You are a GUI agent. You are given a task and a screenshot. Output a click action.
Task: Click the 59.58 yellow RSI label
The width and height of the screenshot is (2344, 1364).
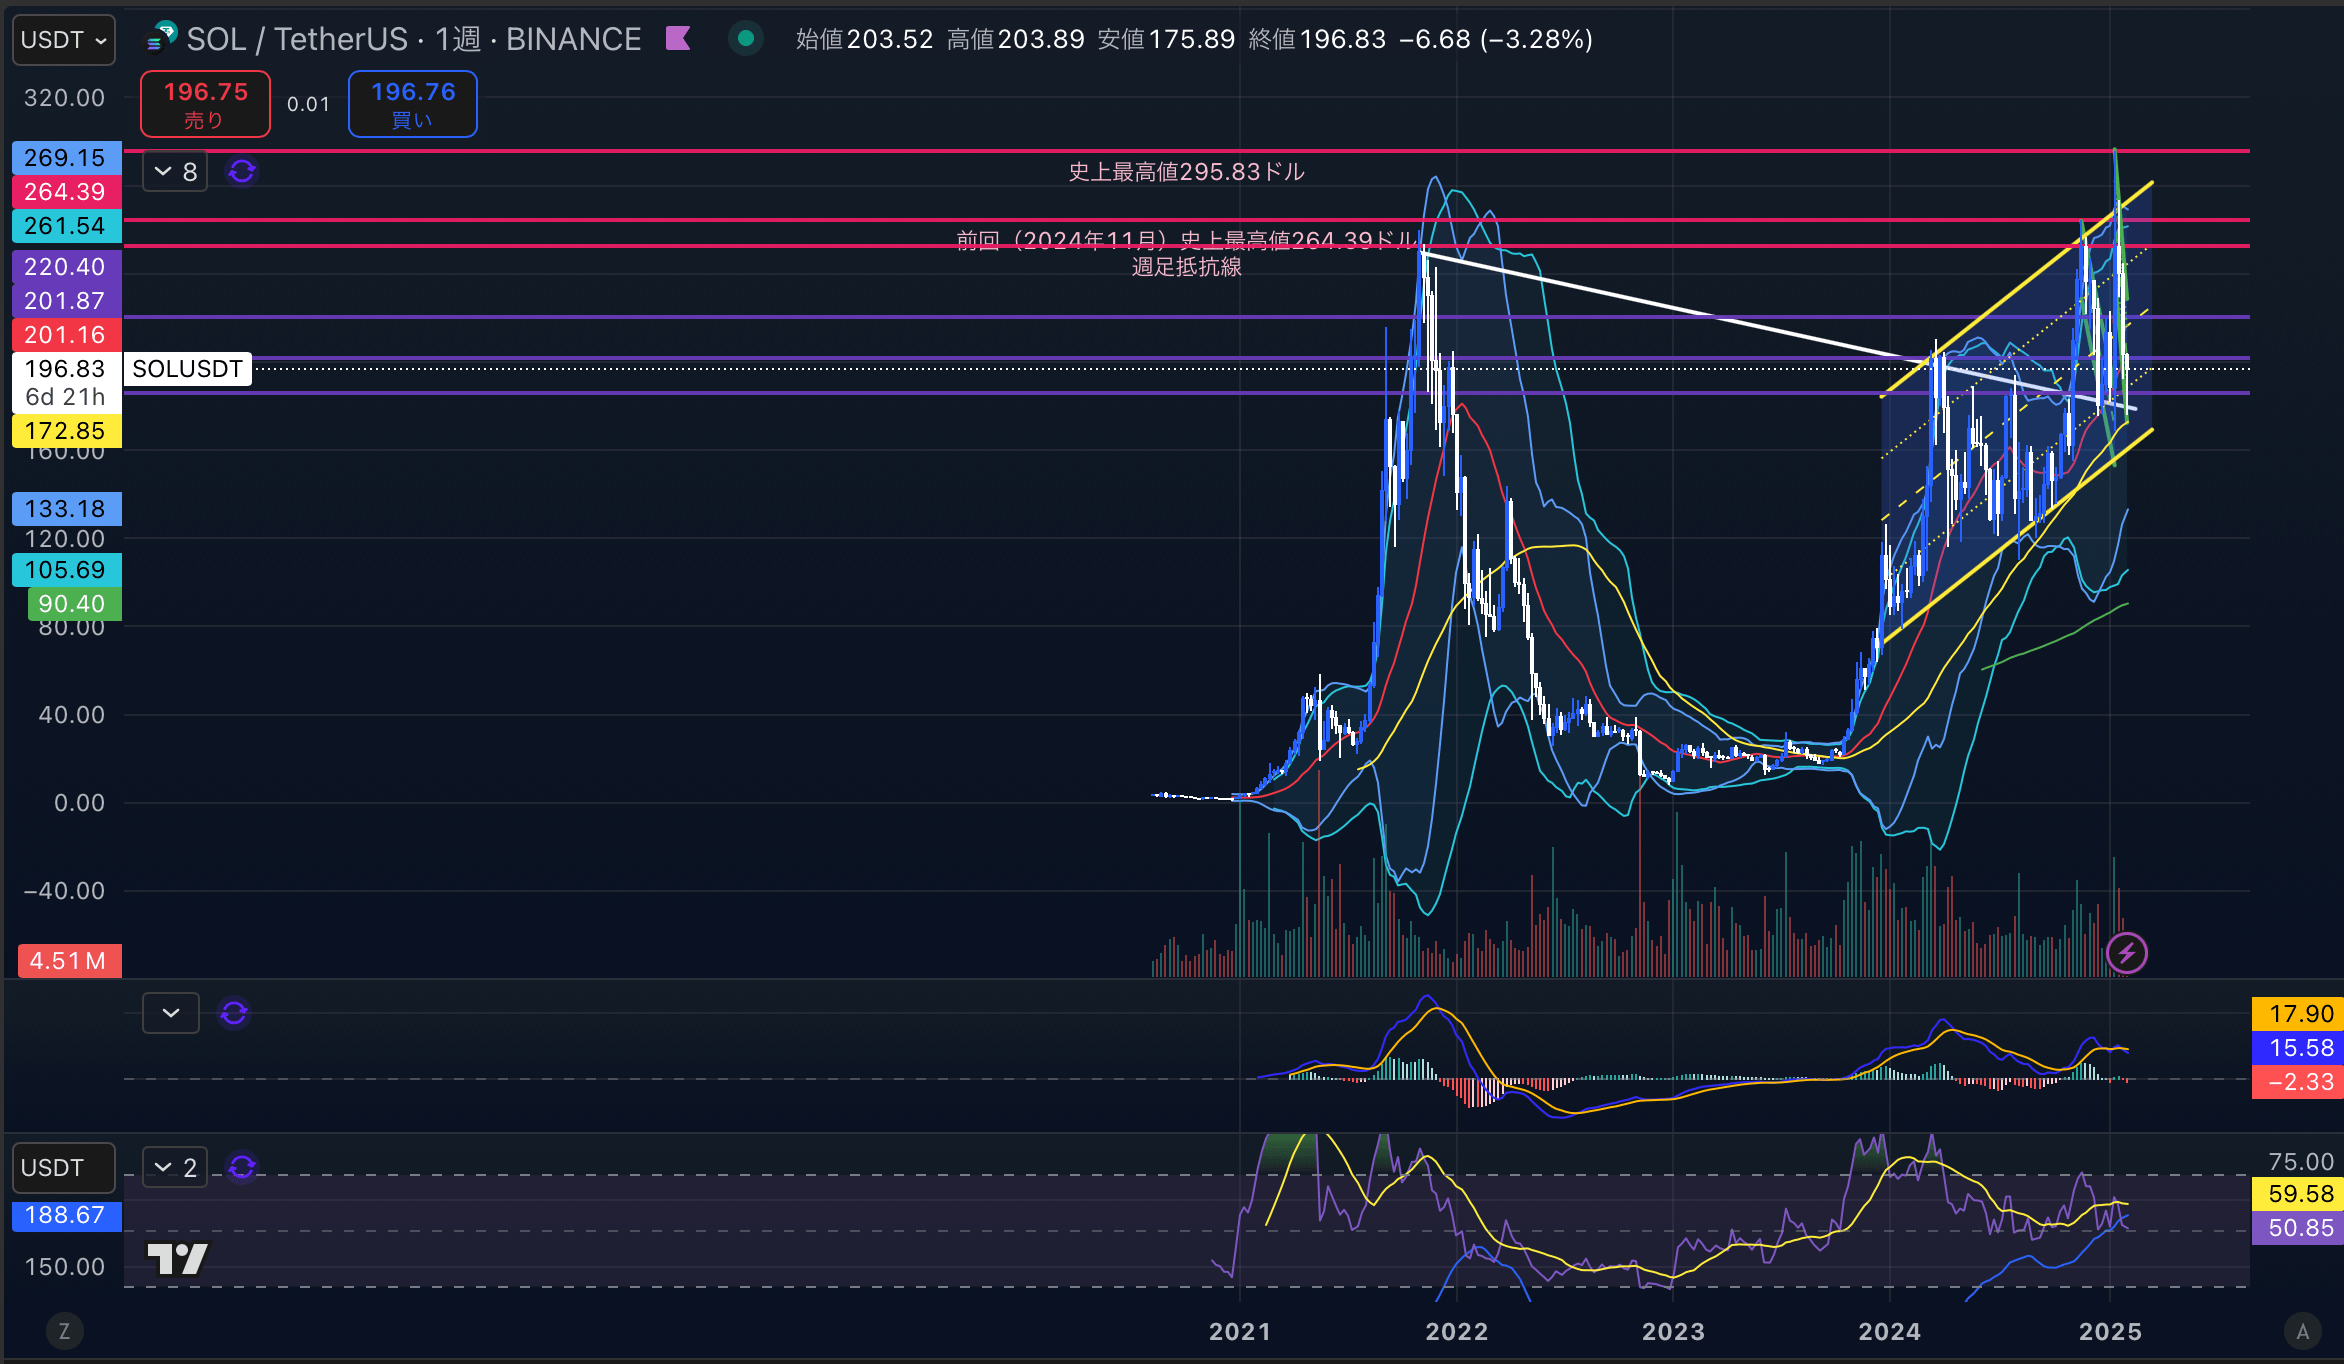2297,1194
